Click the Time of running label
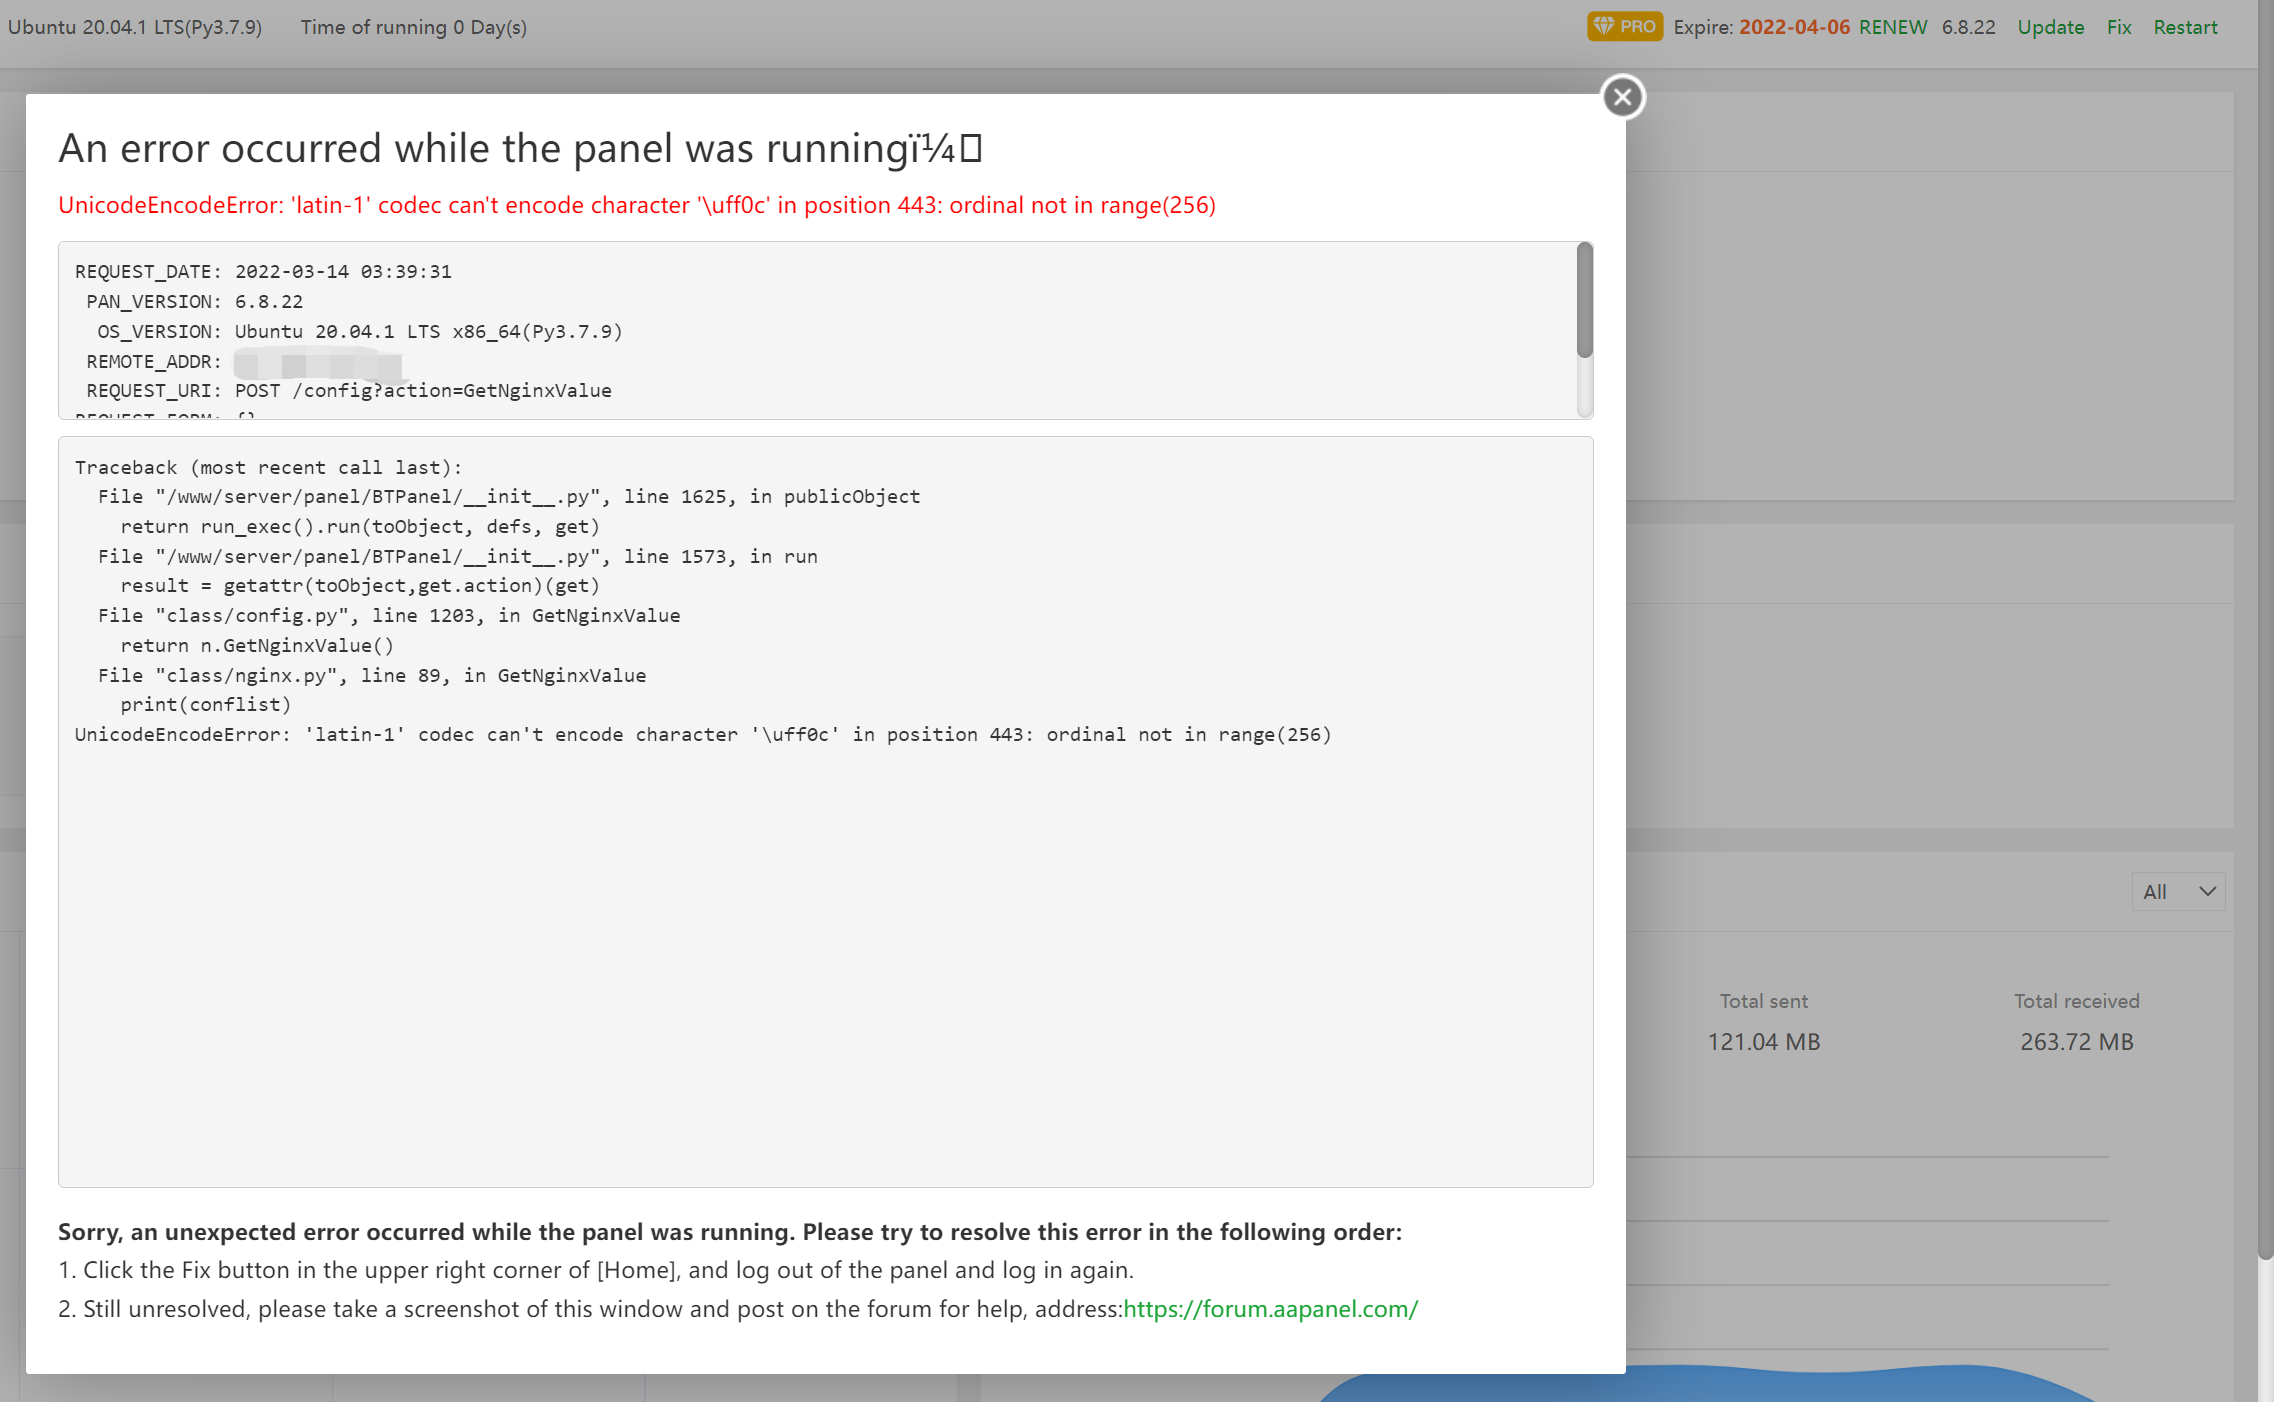This screenshot has height=1402, width=2274. (x=413, y=27)
